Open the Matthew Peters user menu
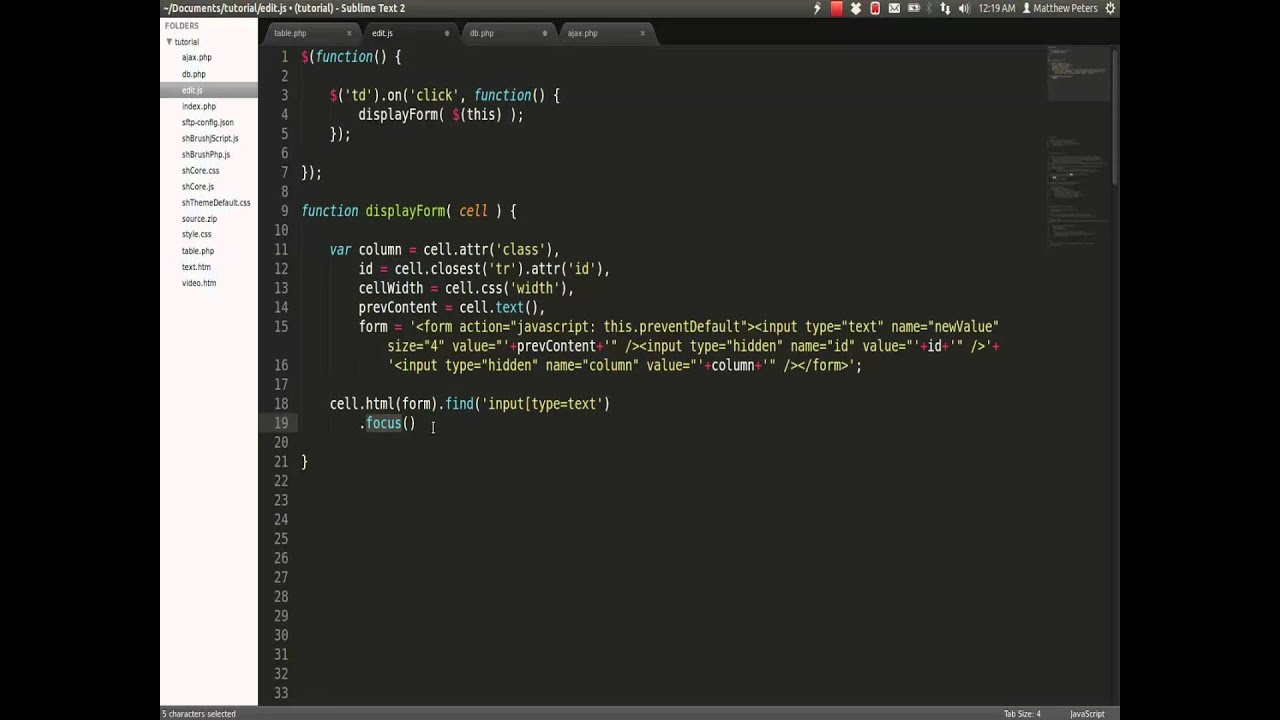The image size is (1280, 720). pyautogui.click(x=1060, y=8)
